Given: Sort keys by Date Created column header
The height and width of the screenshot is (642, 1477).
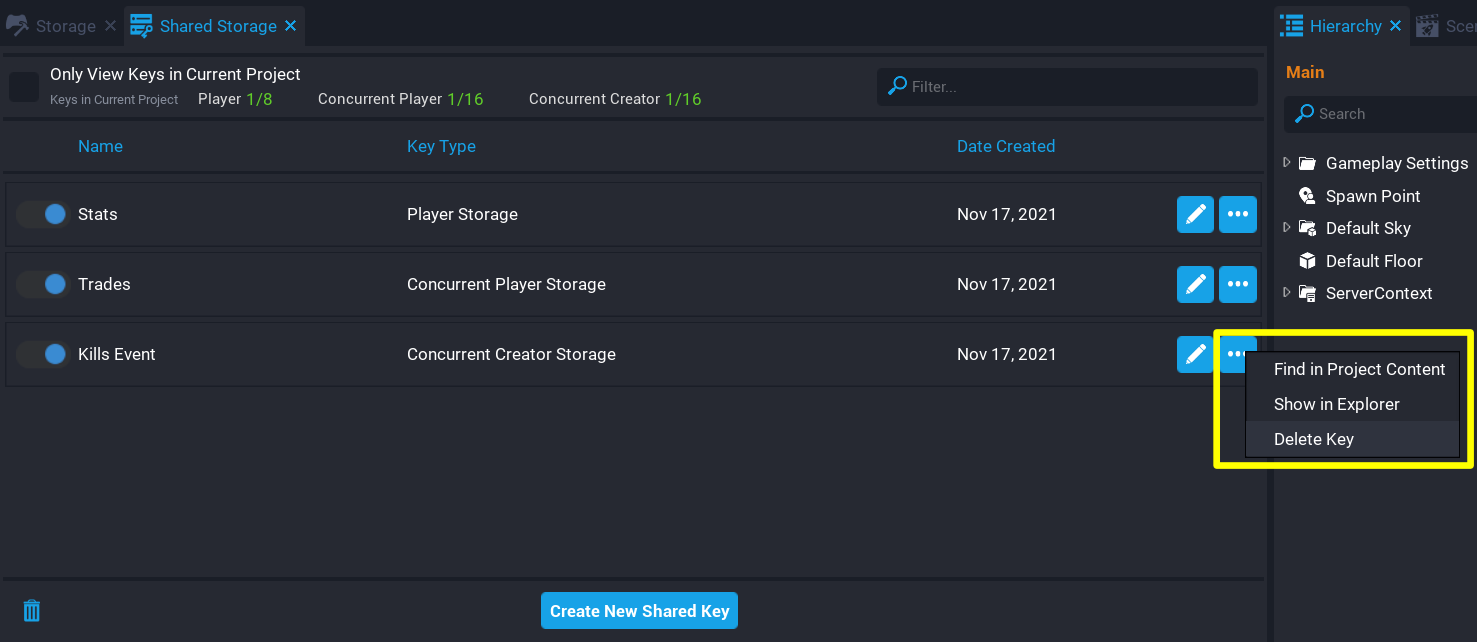Looking at the screenshot, I should pos(1005,146).
